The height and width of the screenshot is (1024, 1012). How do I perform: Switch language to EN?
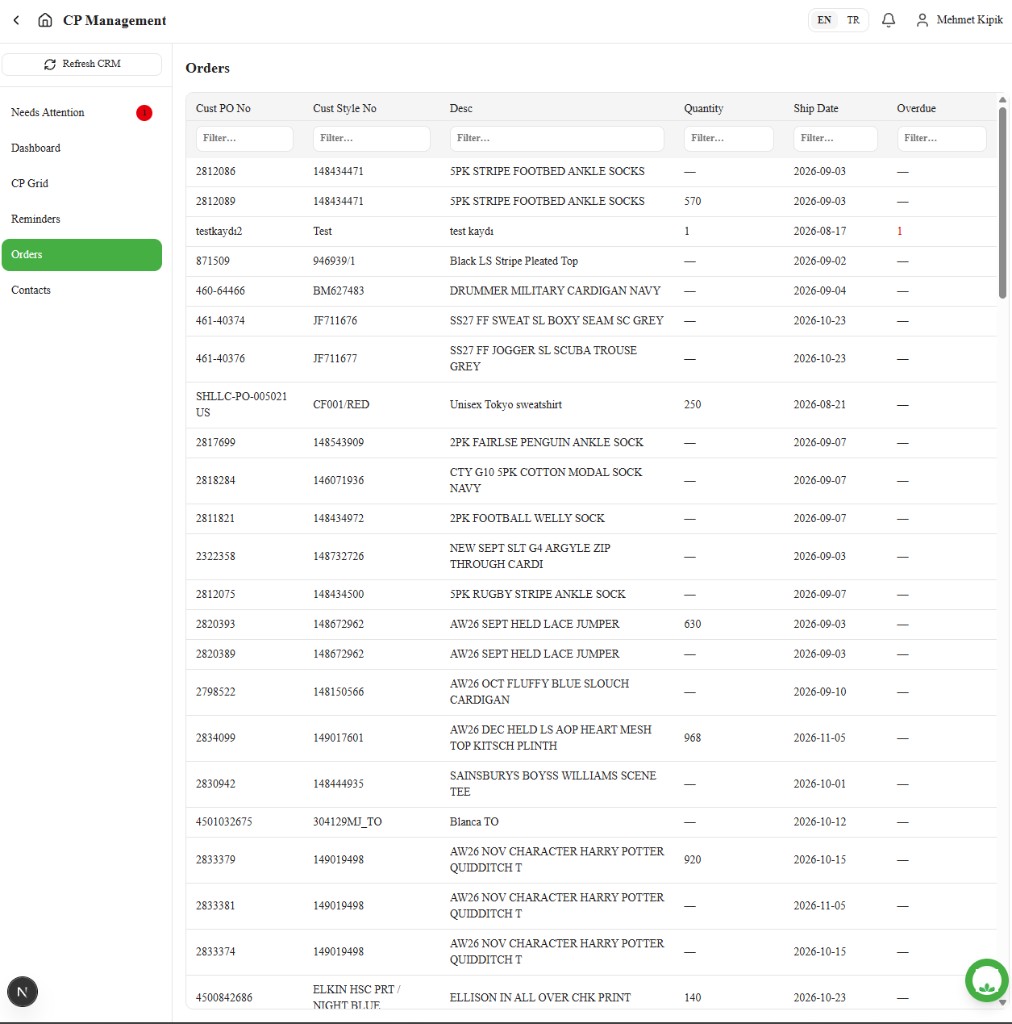[824, 20]
